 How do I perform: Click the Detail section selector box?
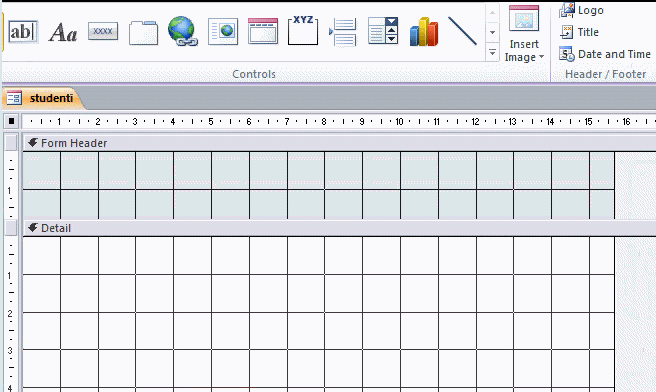tap(11, 228)
